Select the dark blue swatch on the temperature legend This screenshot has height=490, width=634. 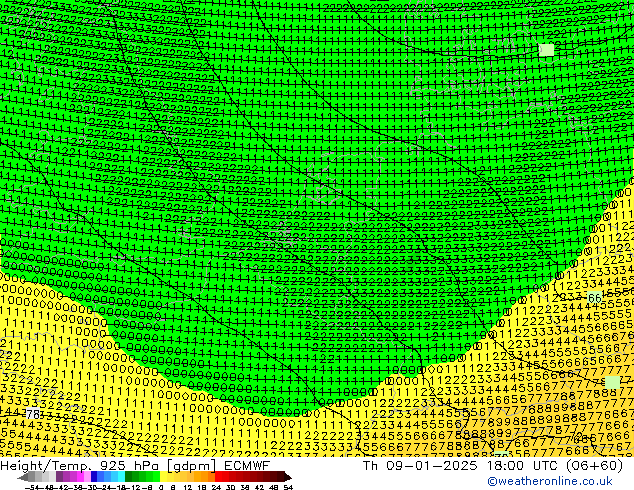(x=94, y=477)
